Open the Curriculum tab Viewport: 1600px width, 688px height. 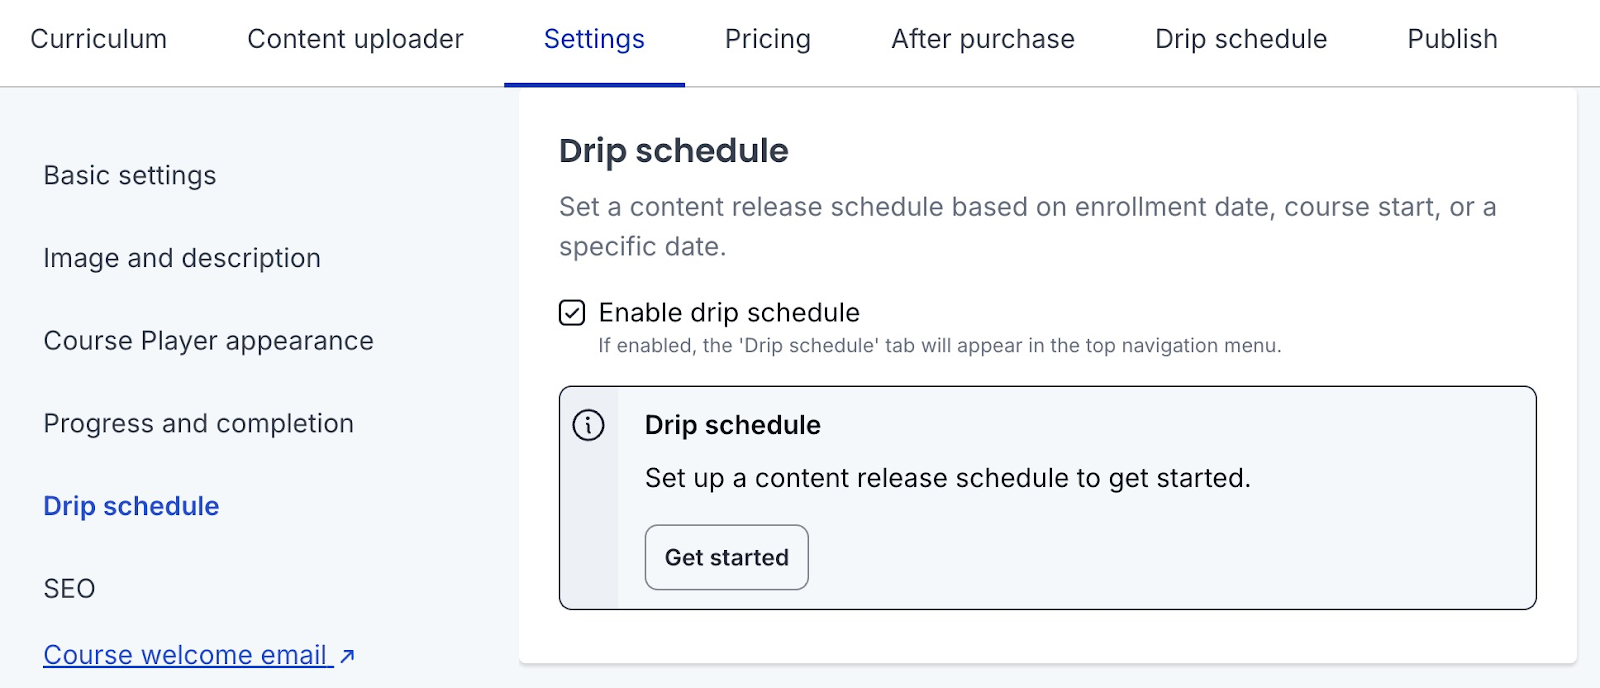pyautogui.click(x=99, y=39)
